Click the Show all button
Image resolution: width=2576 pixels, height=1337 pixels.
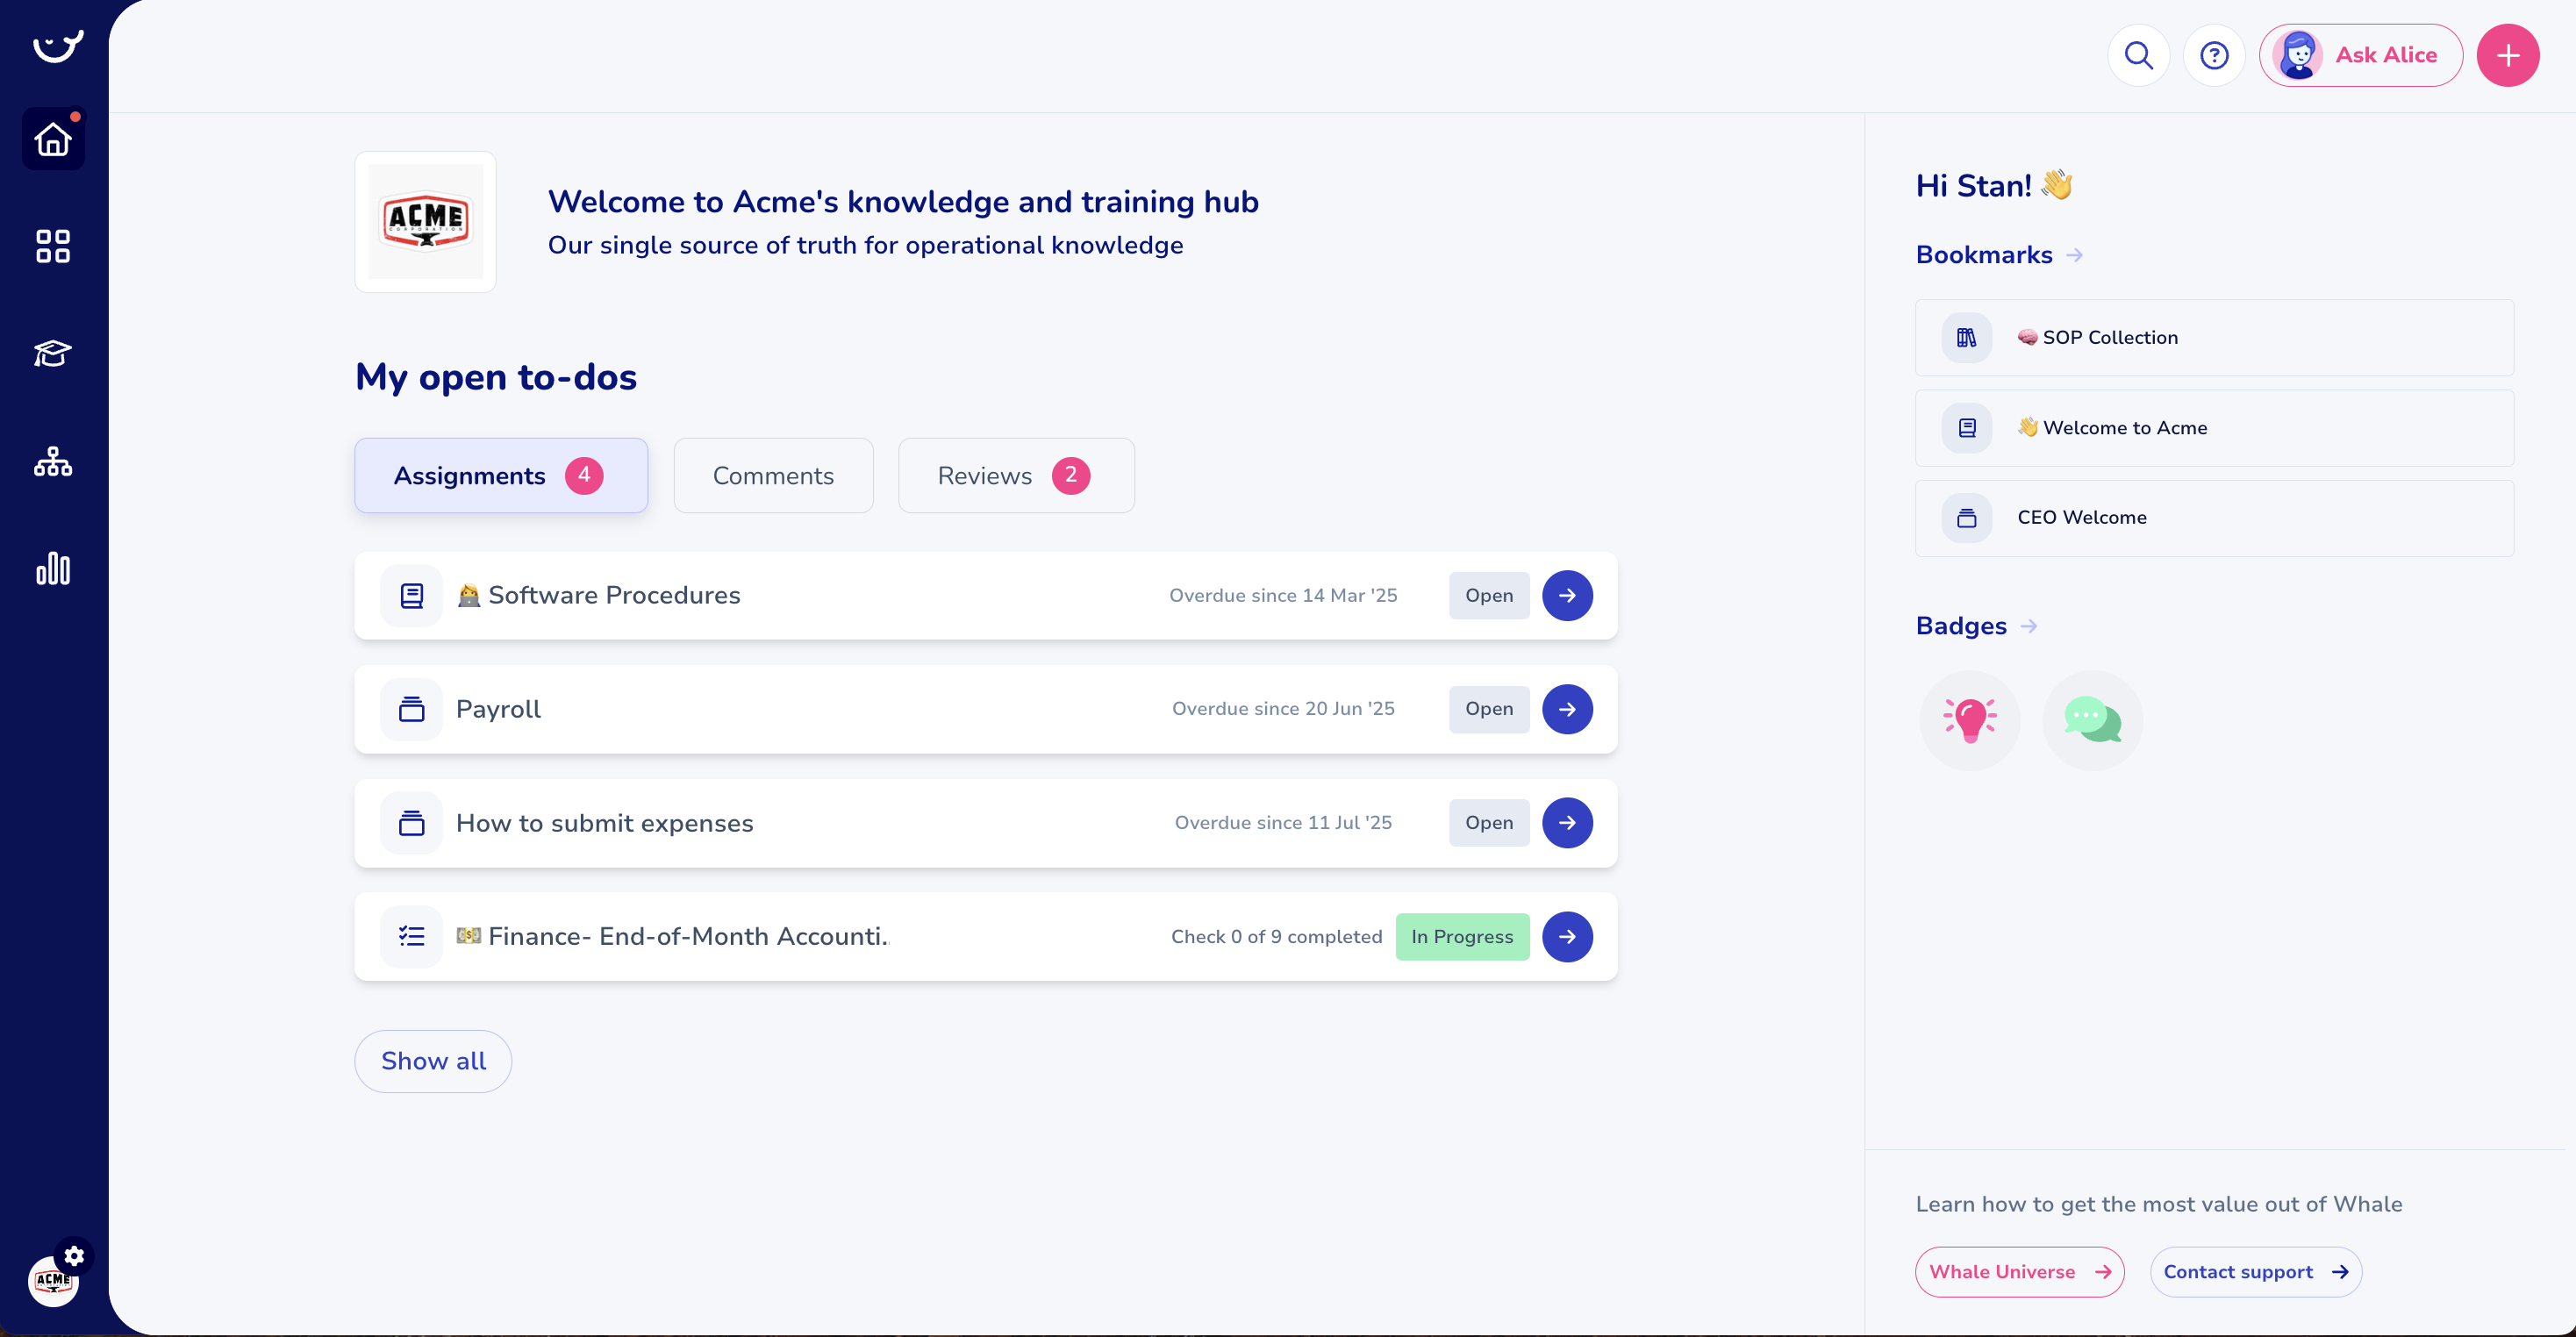433,1061
